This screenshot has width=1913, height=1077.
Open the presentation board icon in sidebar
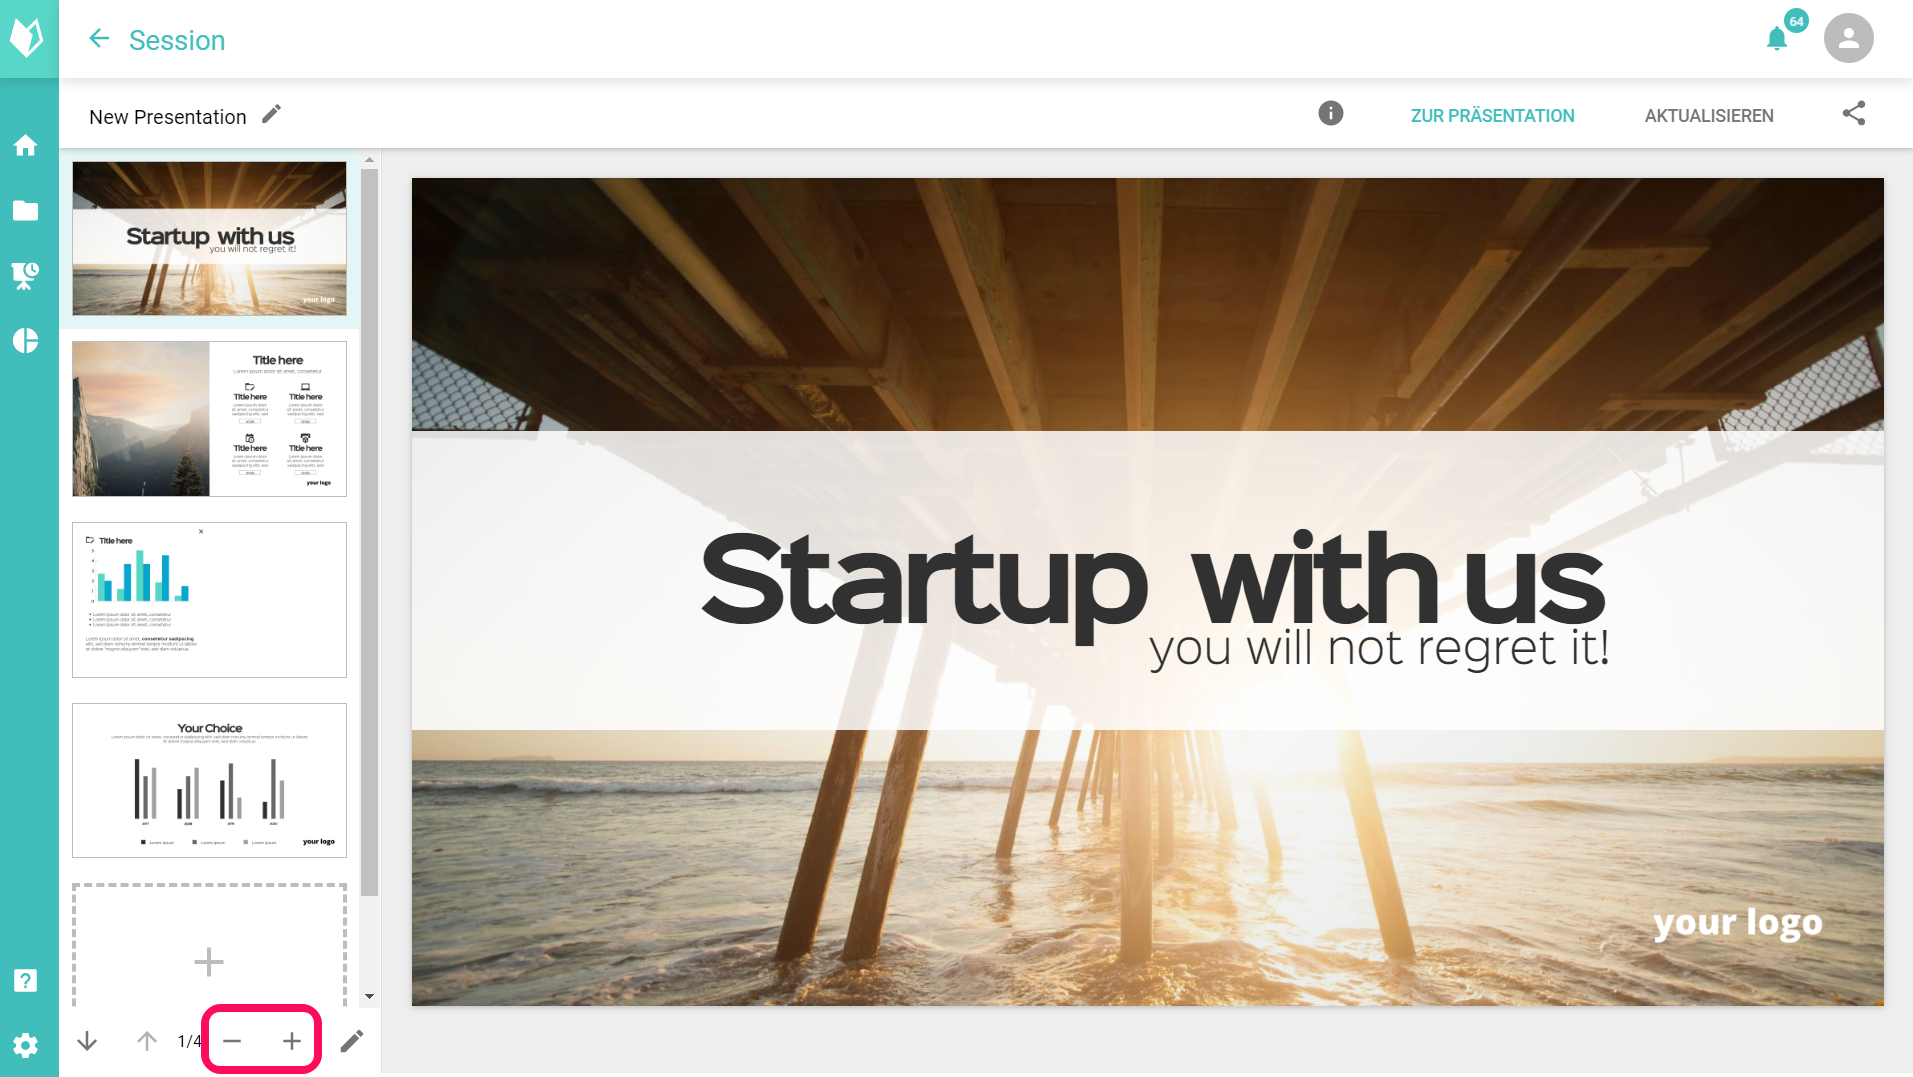(x=26, y=276)
